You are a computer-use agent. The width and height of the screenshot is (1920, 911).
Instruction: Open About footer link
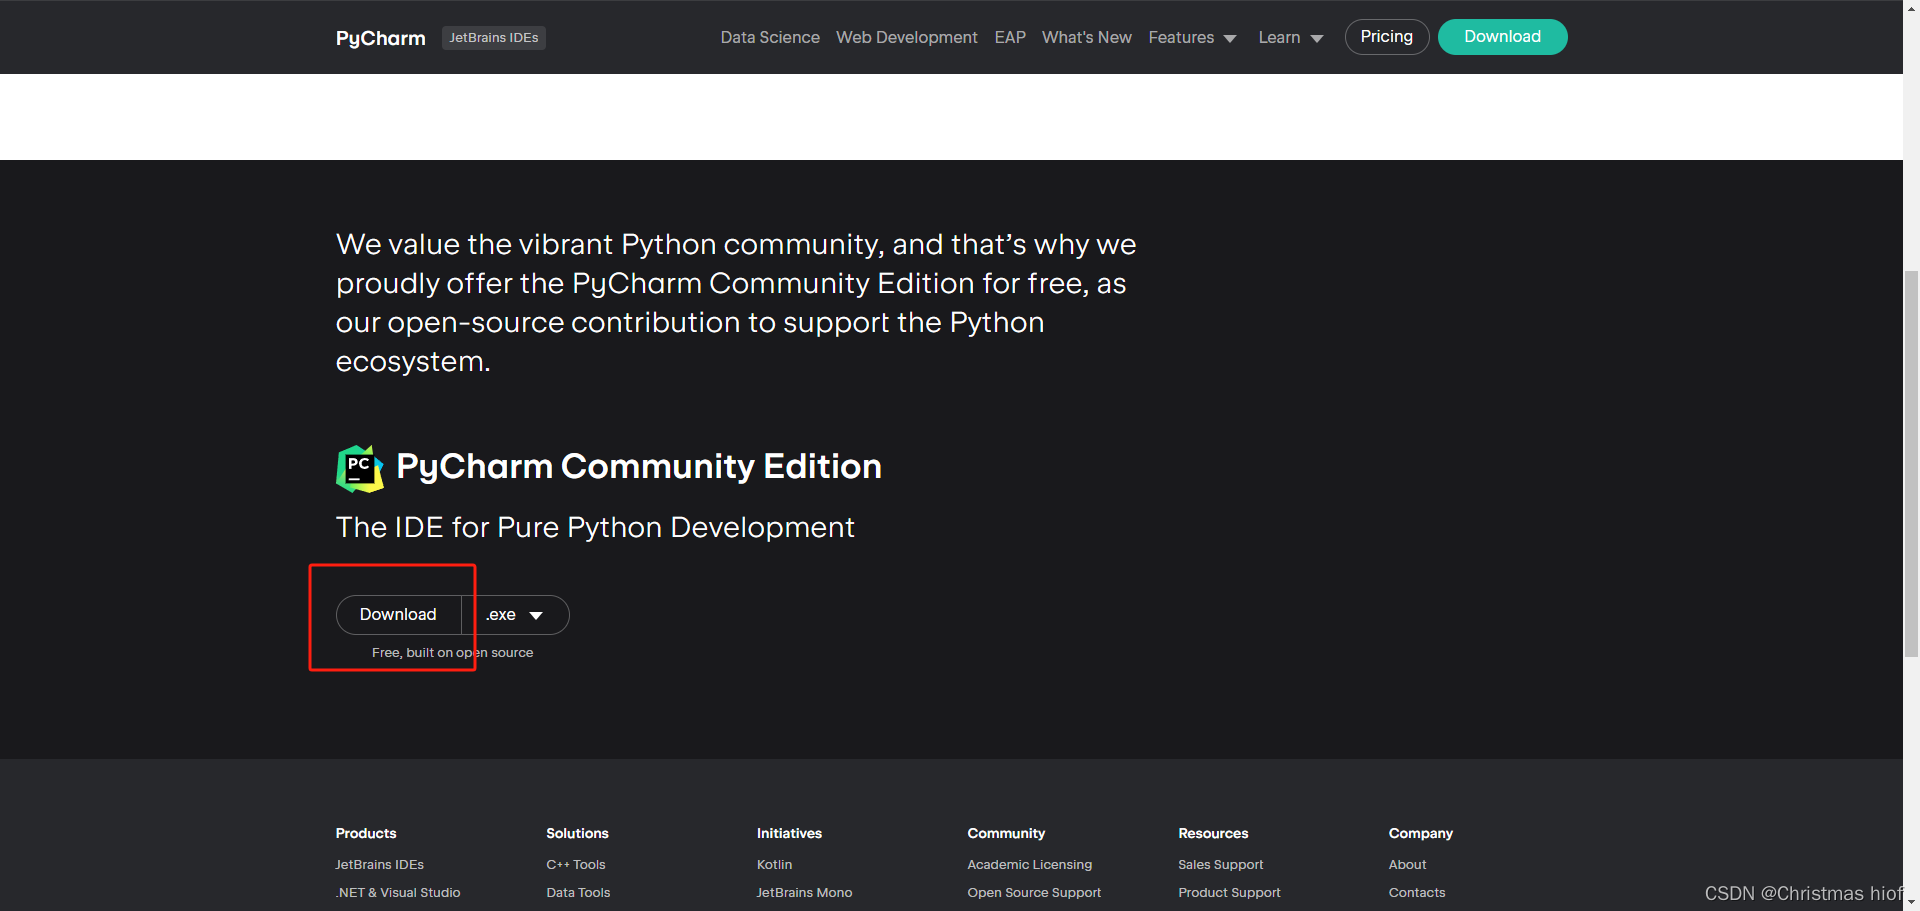[x=1408, y=865]
